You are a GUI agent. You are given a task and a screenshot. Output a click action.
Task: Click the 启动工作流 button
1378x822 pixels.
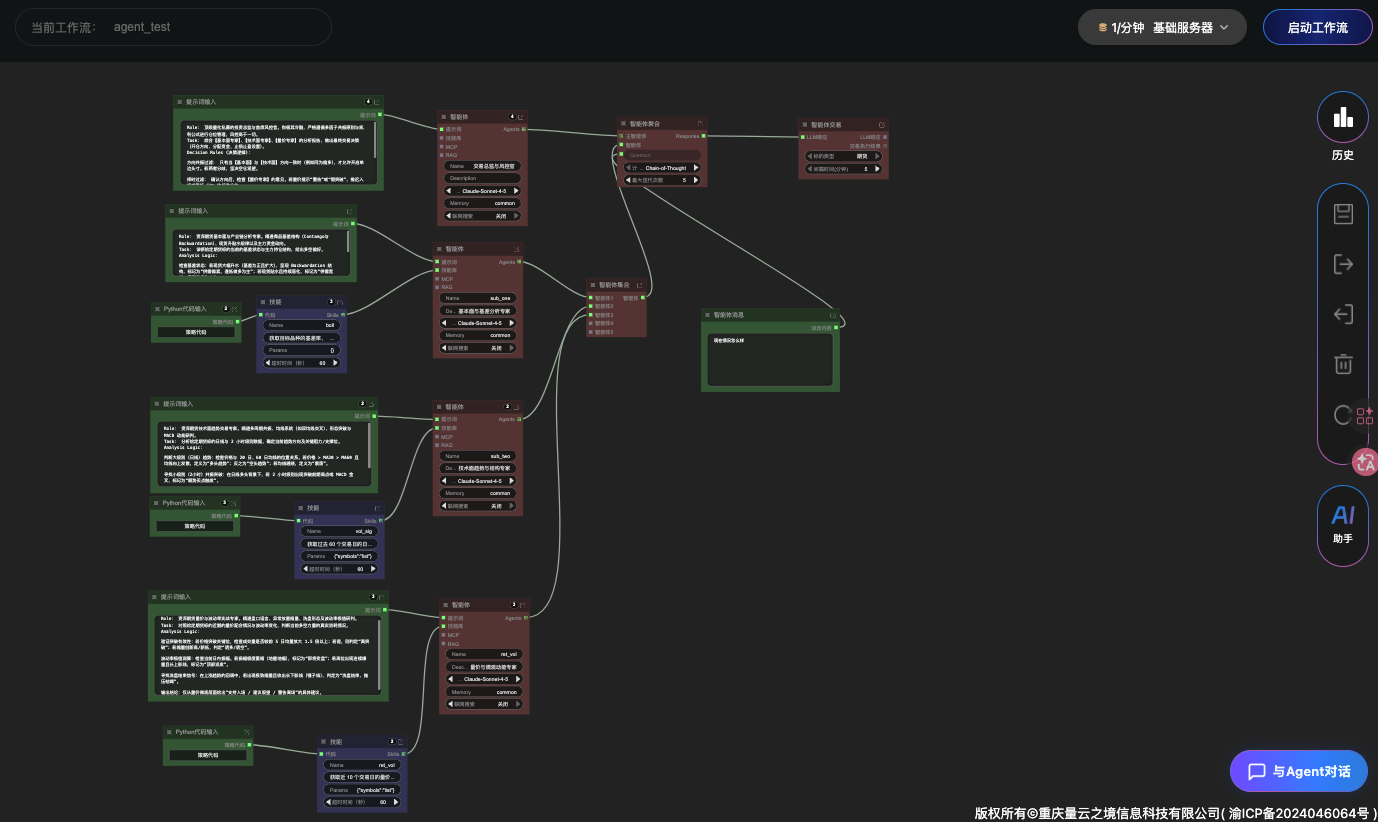pyautogui.click(x=1316, y=27)
